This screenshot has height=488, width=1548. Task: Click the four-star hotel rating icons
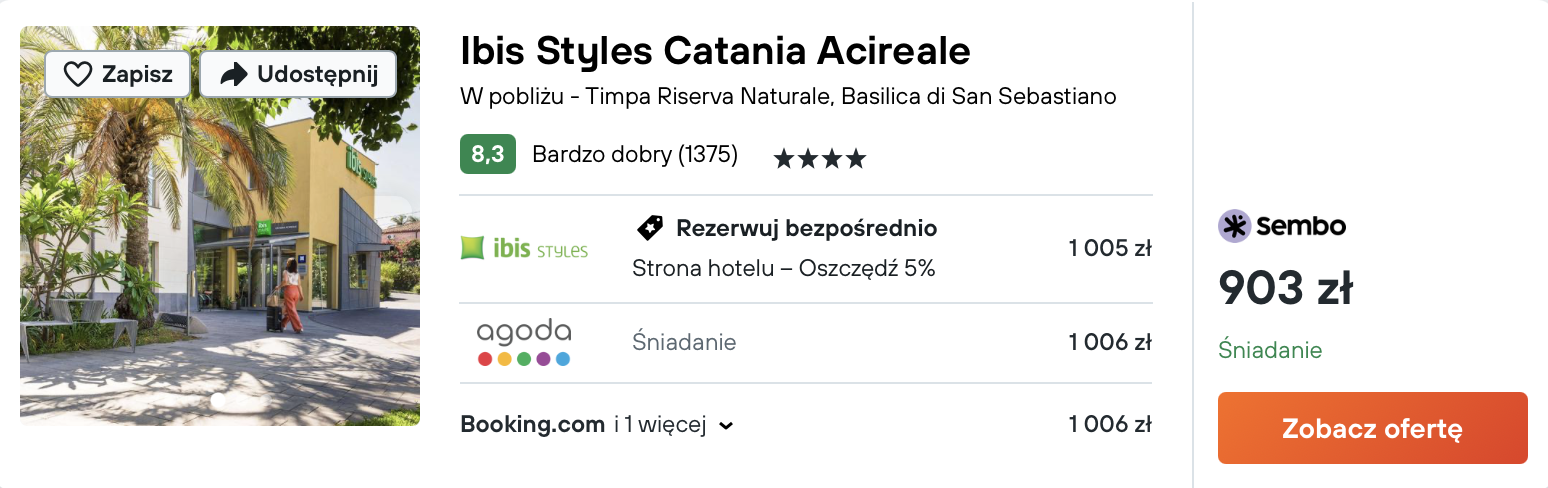pos(820,158)
